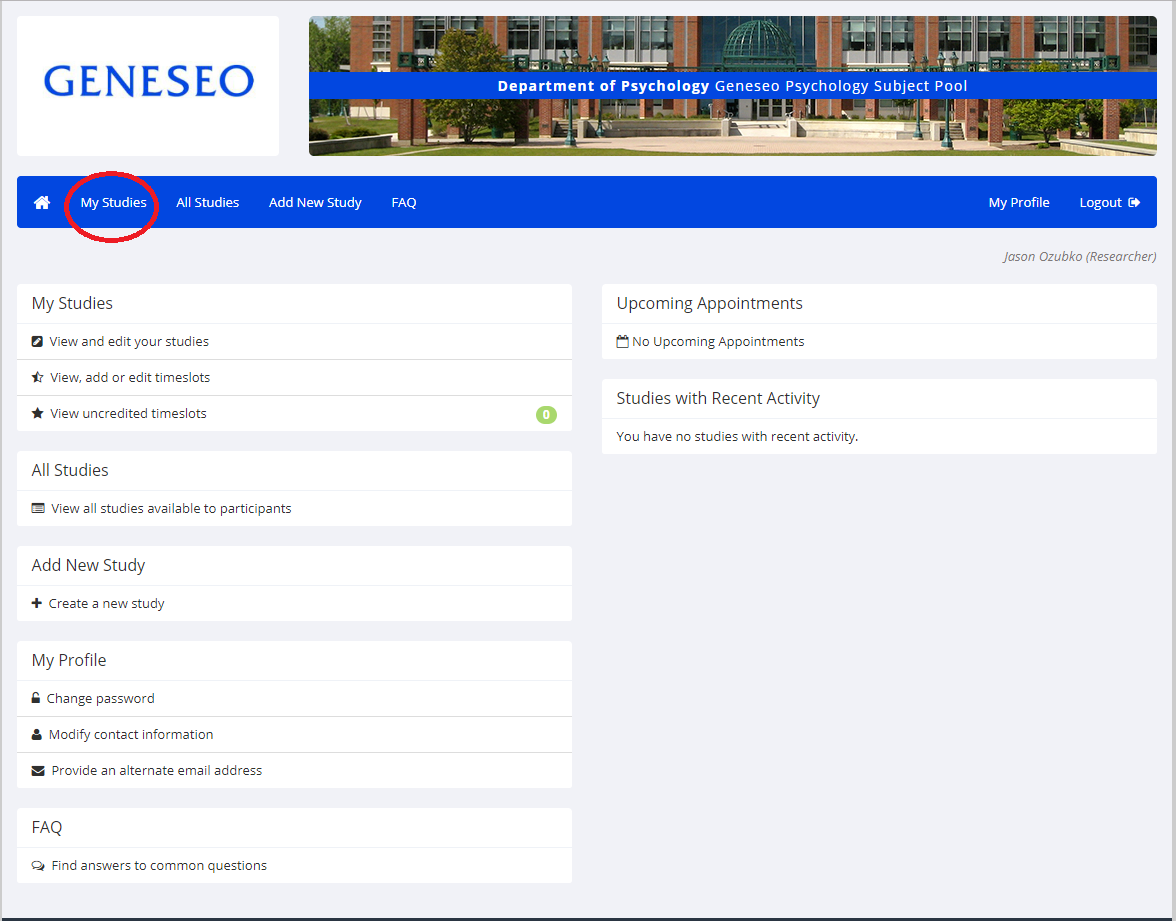Screen dimensions: 1176x921
Task: Select Add New Study in top menu
Action: click(315, 203)
